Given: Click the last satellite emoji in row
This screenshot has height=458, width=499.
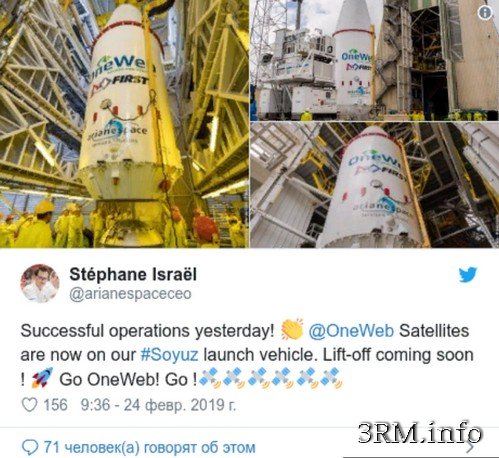Looking at the screenshot, I should pos(332,378).
